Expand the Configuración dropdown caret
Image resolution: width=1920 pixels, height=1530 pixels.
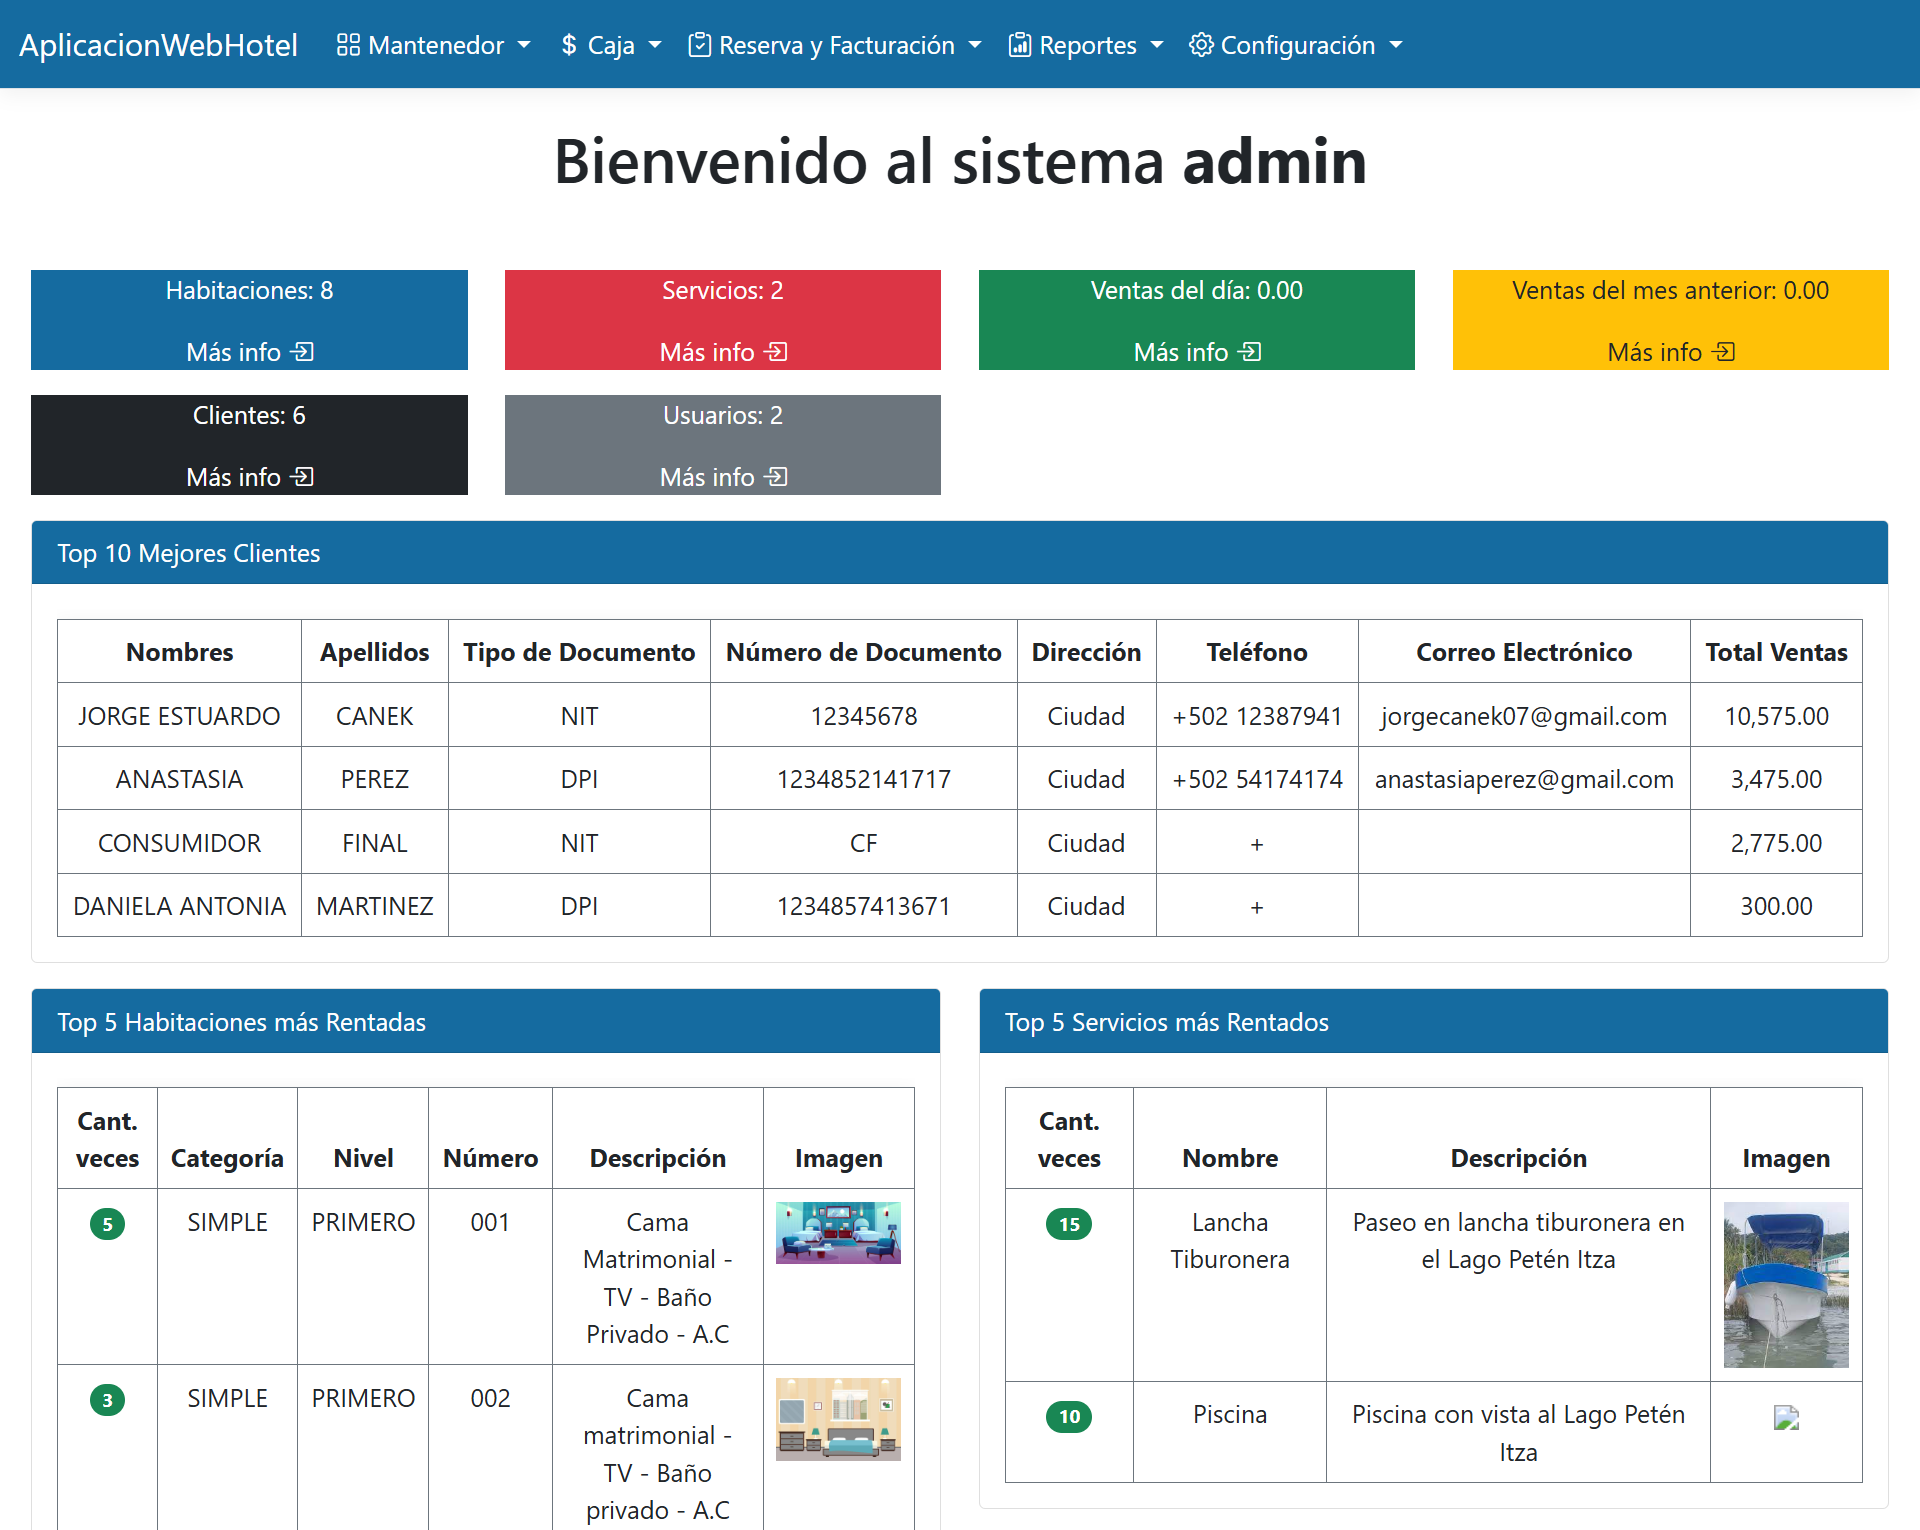[1396, 46]
